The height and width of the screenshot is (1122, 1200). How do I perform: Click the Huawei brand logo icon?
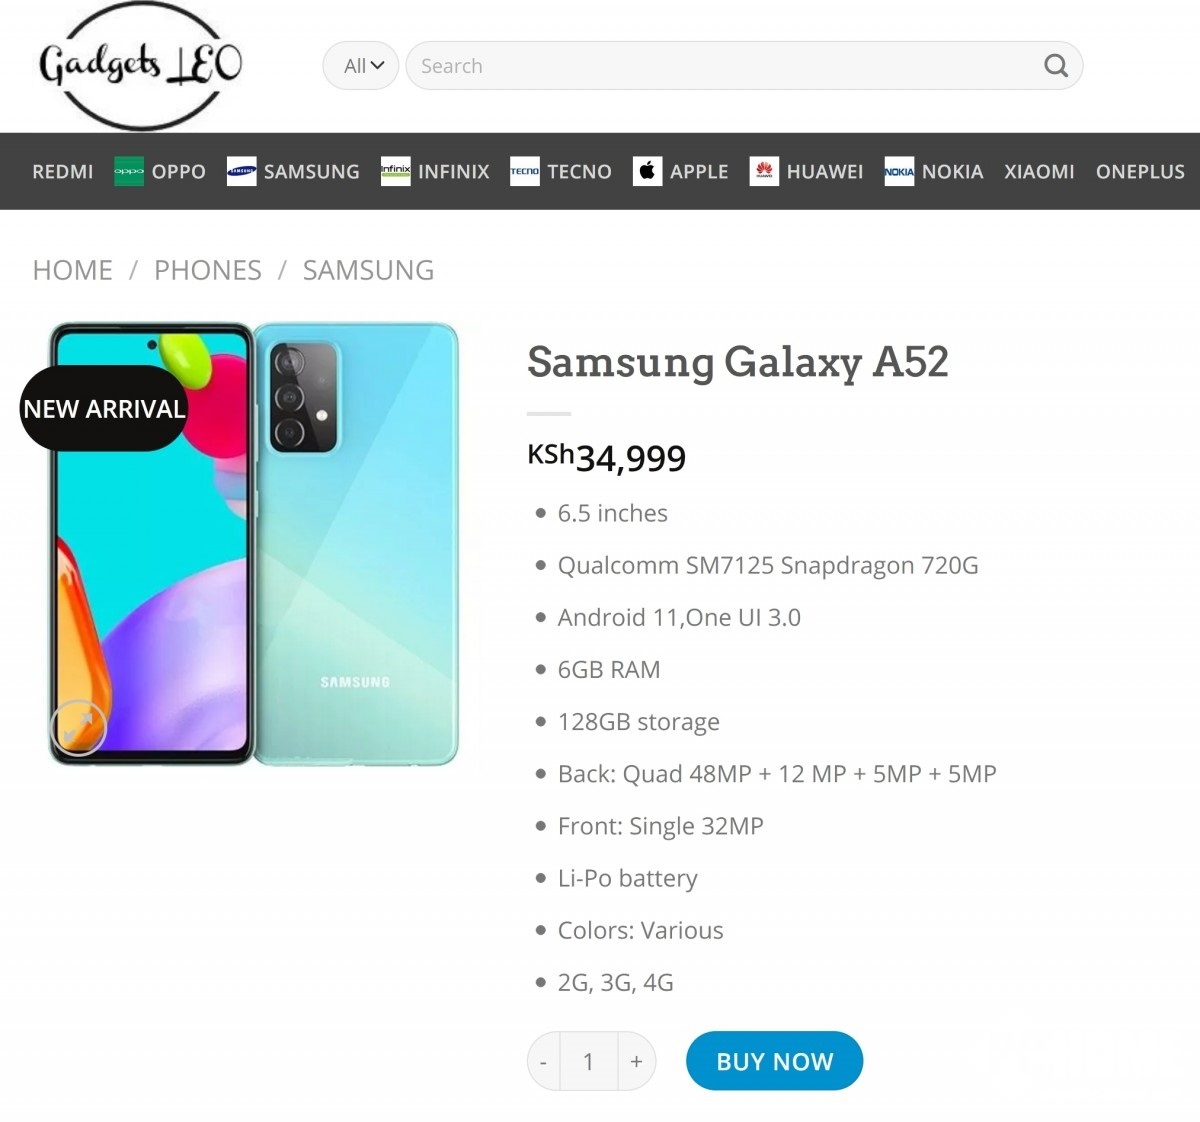click(764, 172)
